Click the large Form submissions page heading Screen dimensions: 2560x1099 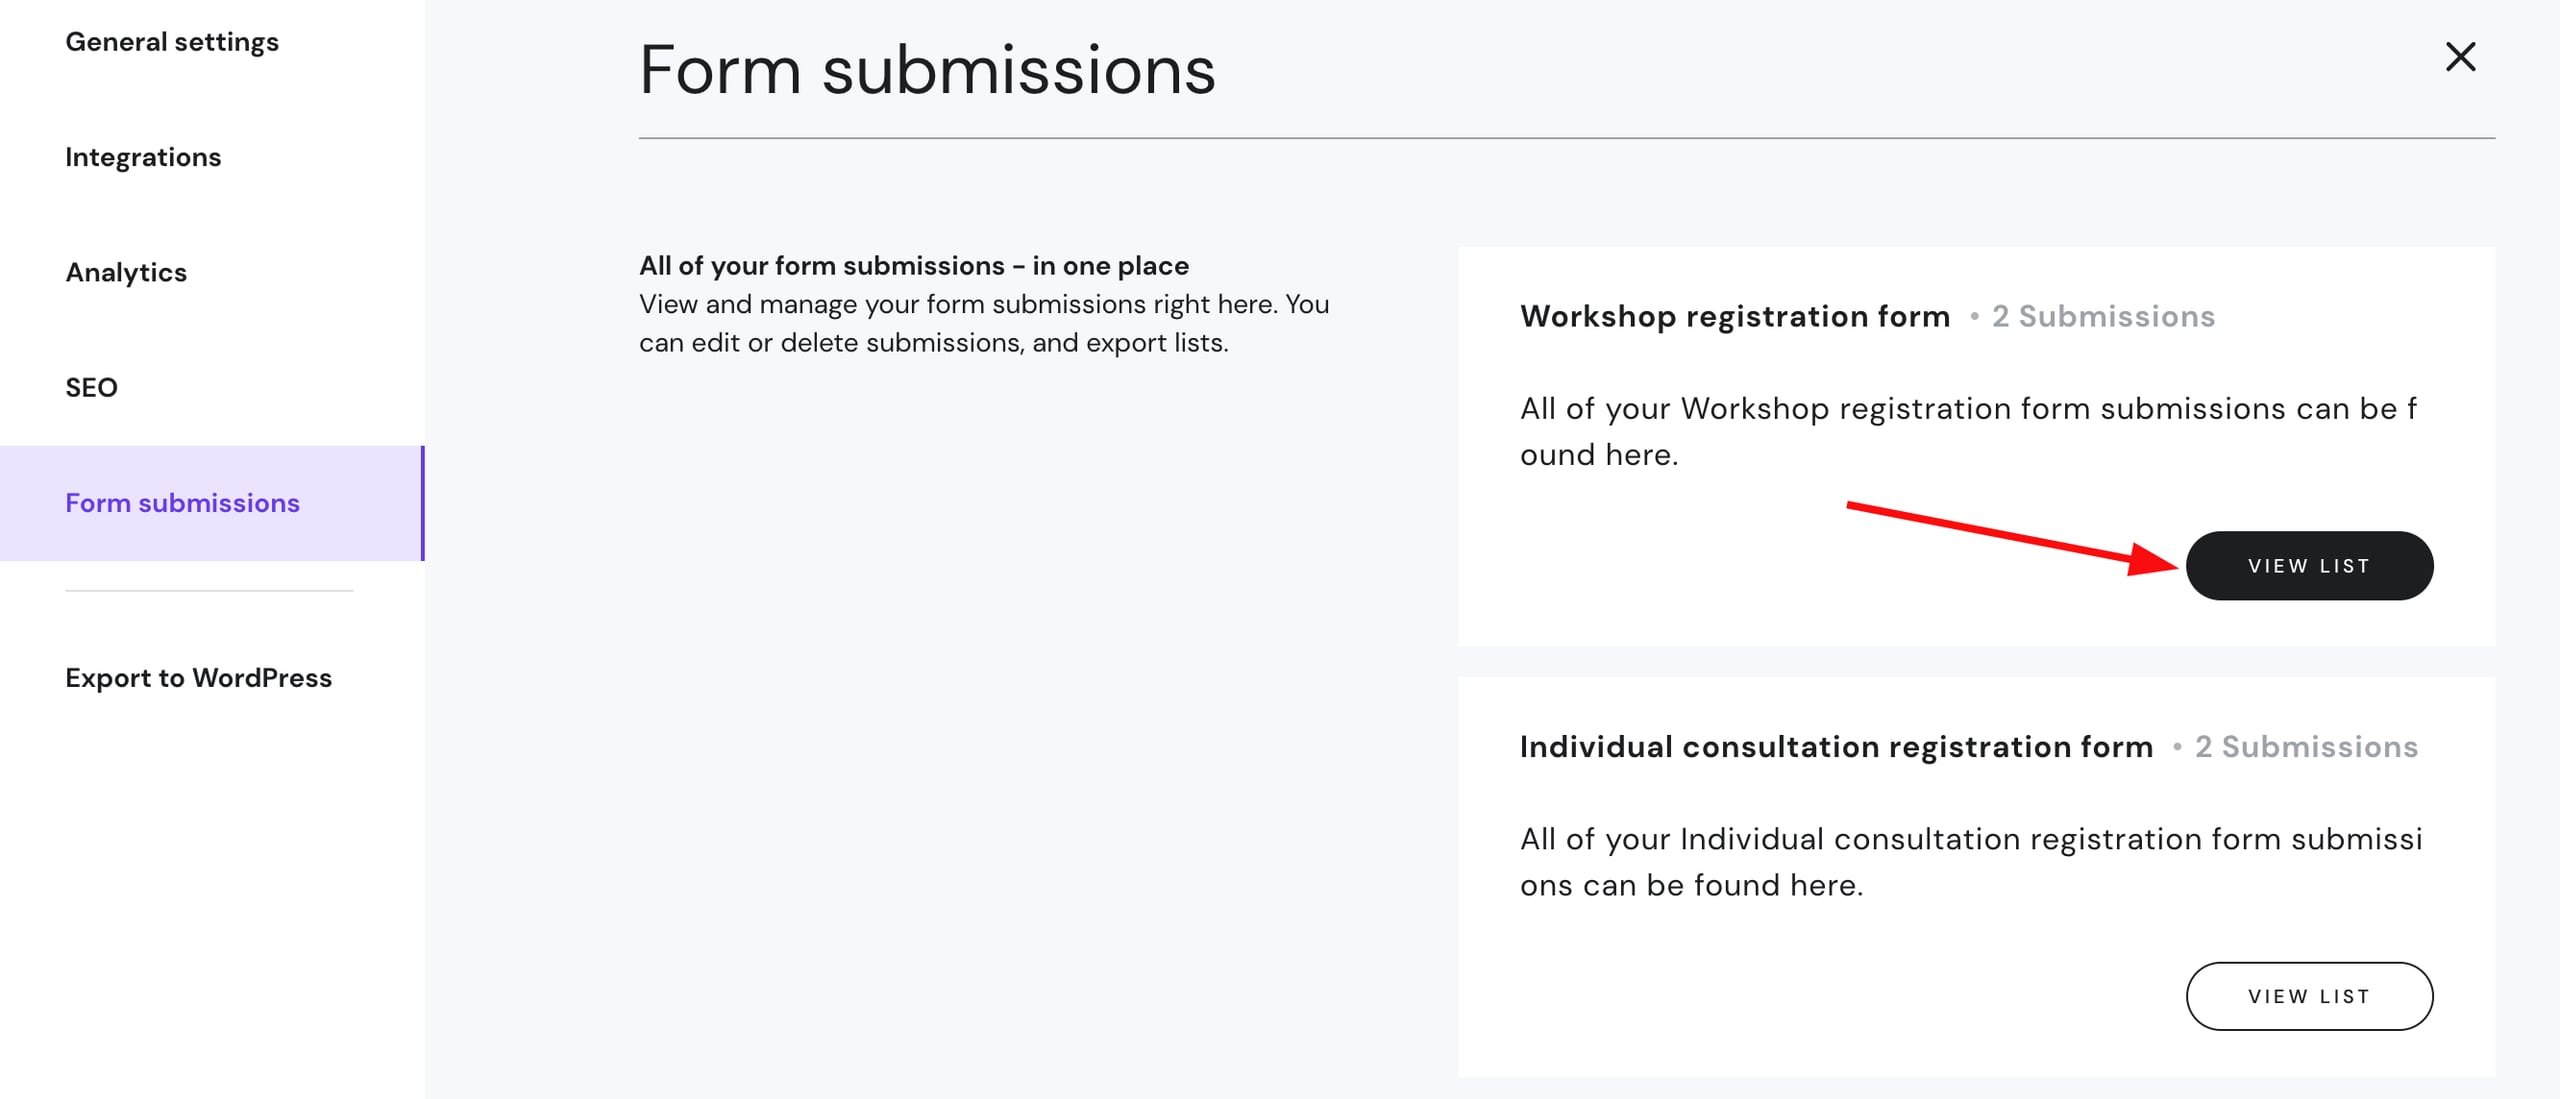tap(927, 70)
